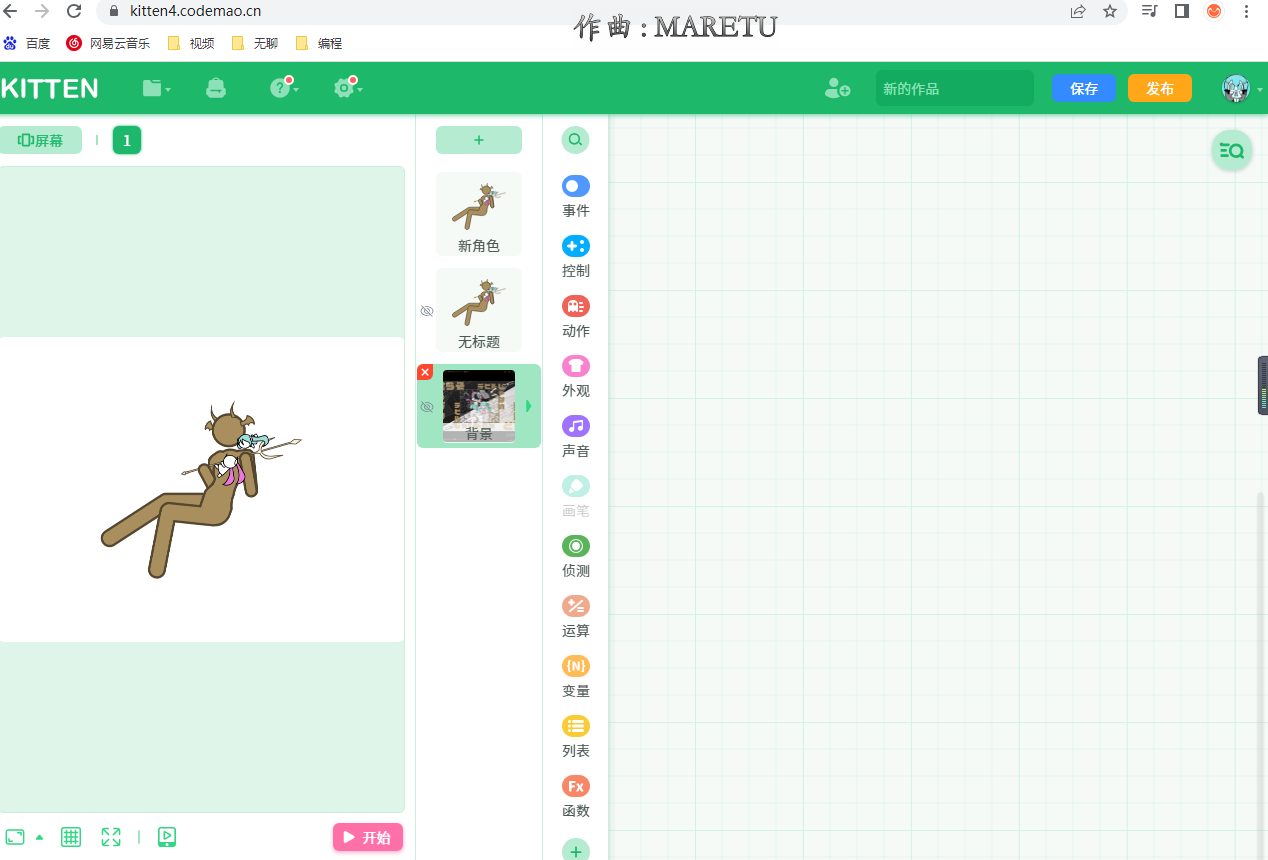This screenshot has width=1268, height=860.
Task: Select the 控制 control block category
Action: (x=576, y=257)
